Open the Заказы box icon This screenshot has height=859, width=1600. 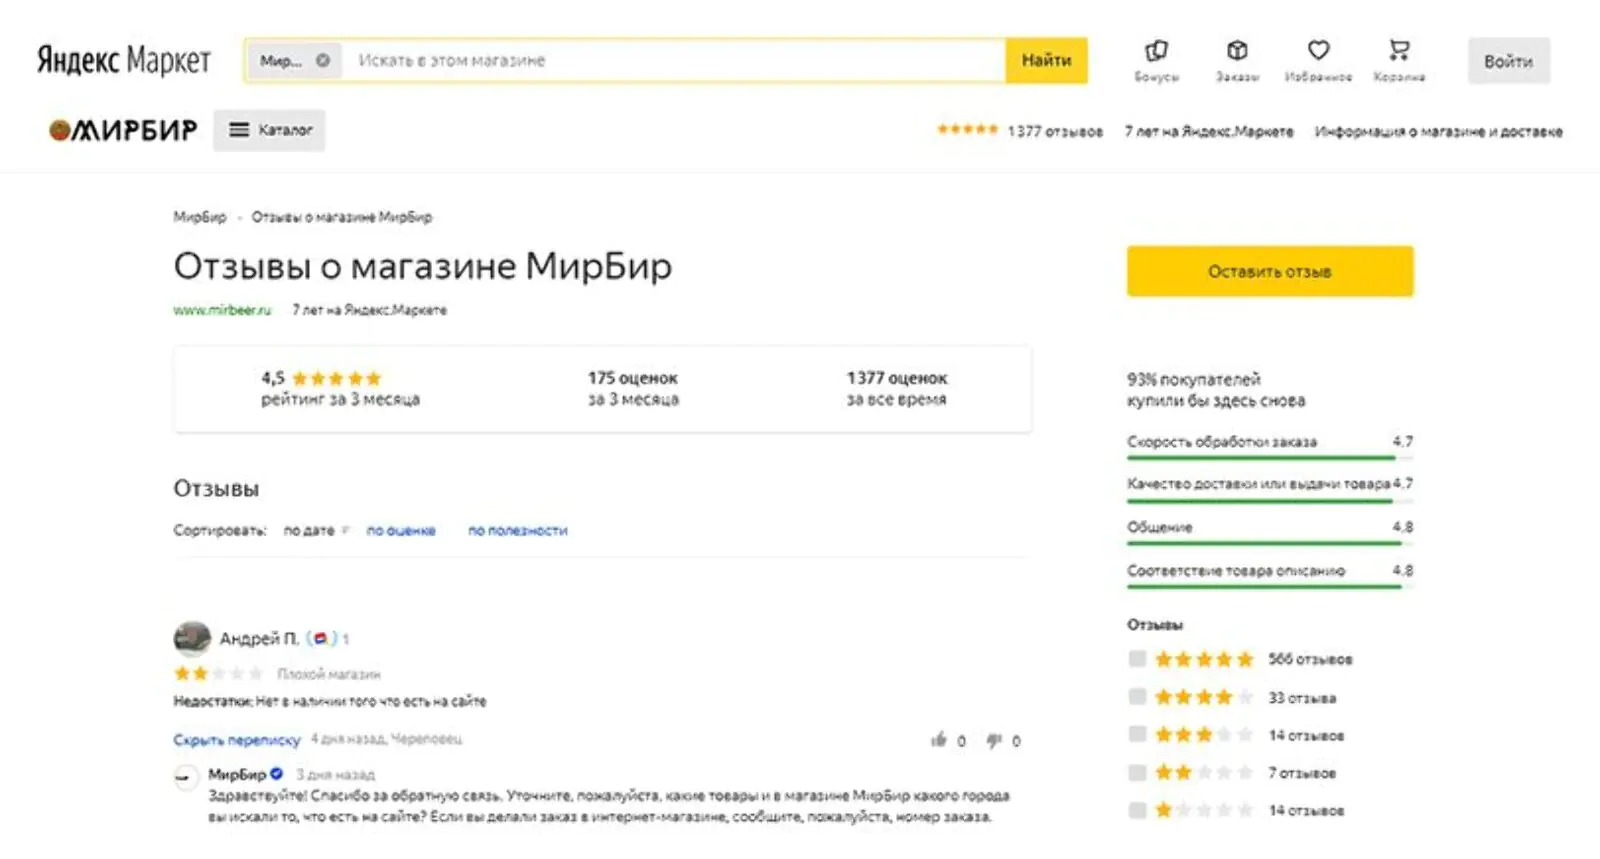[1237, 60]
